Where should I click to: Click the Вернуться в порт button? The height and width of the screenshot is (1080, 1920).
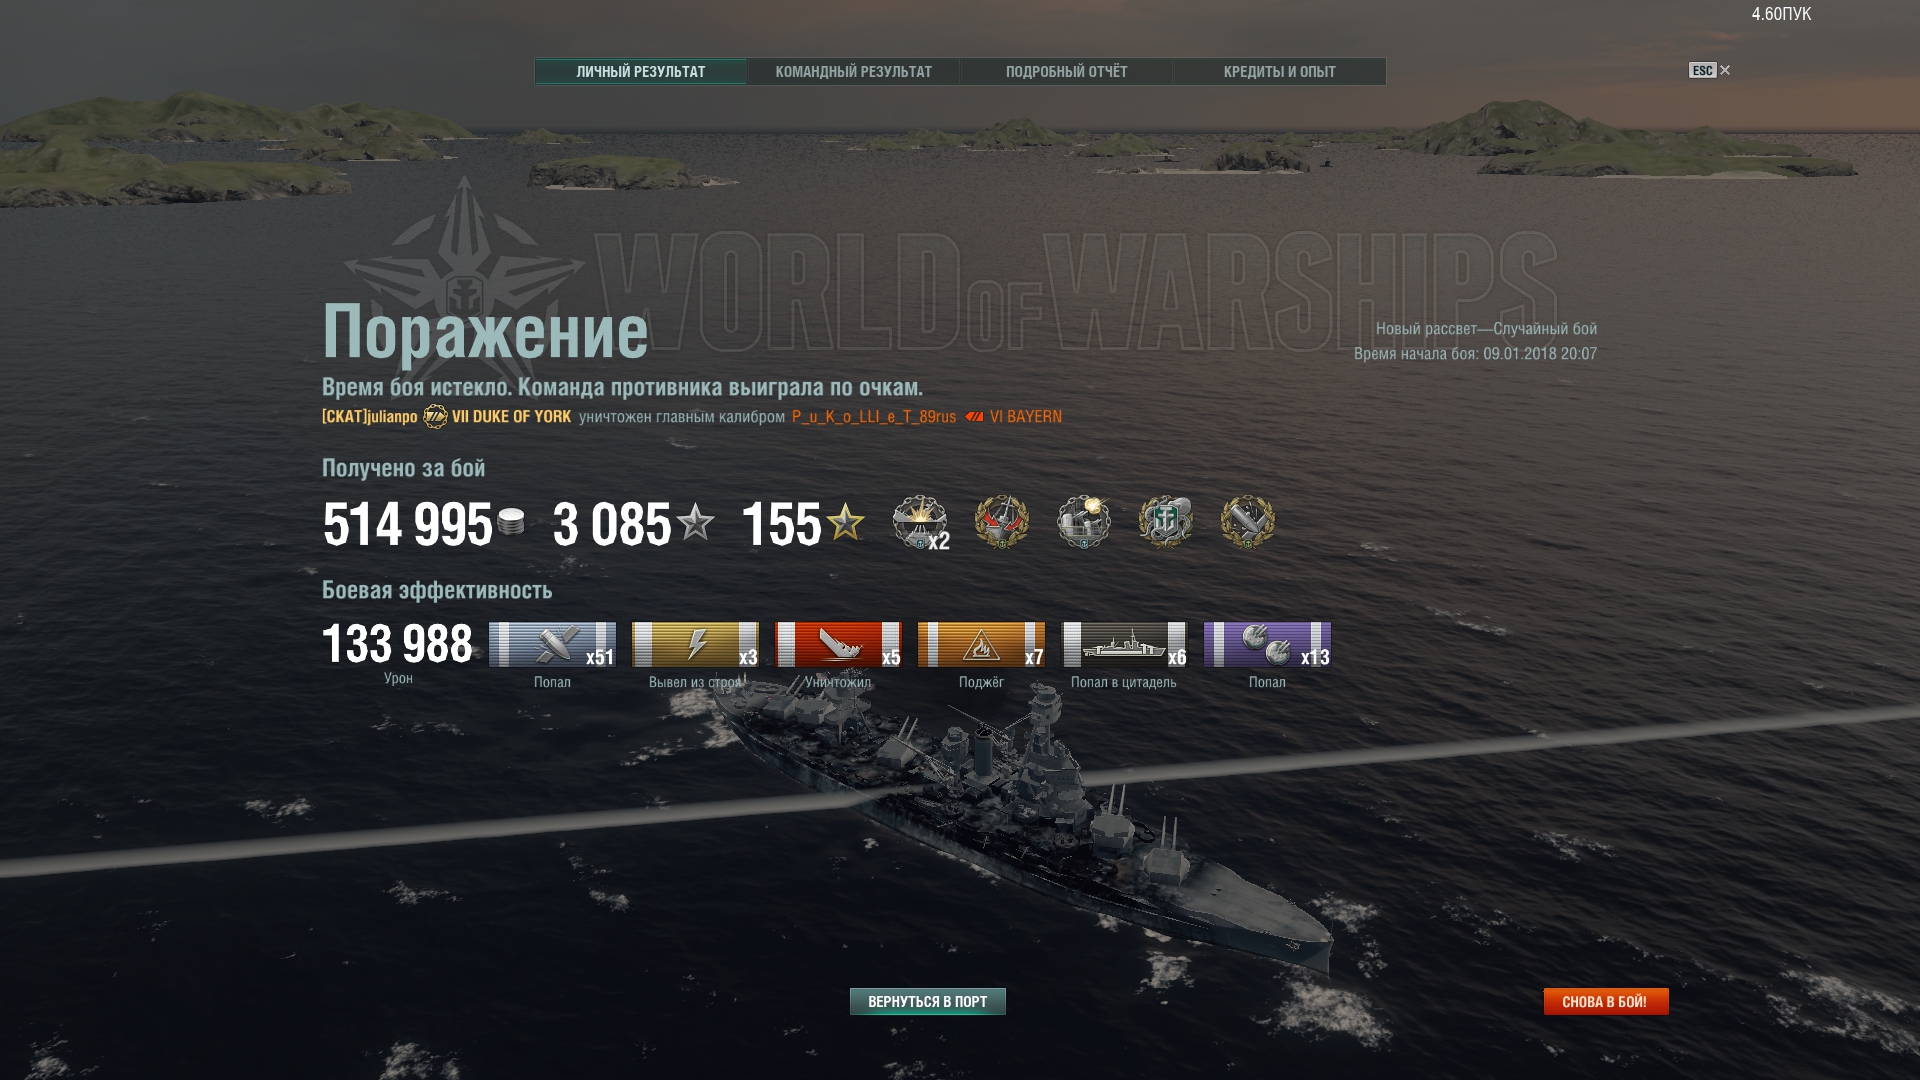[927, 1001]
